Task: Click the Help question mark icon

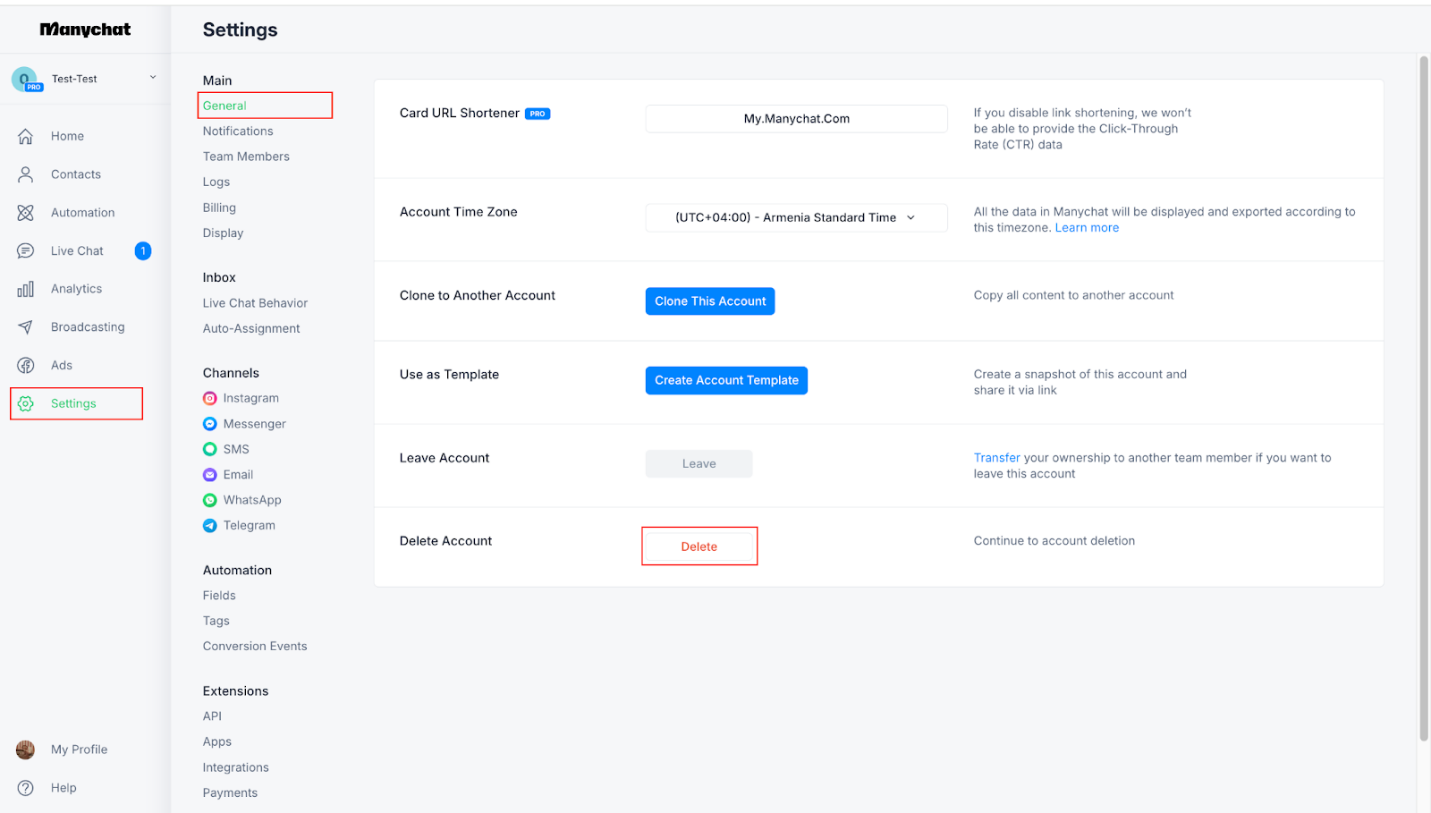Action: [x=26, y=788]
